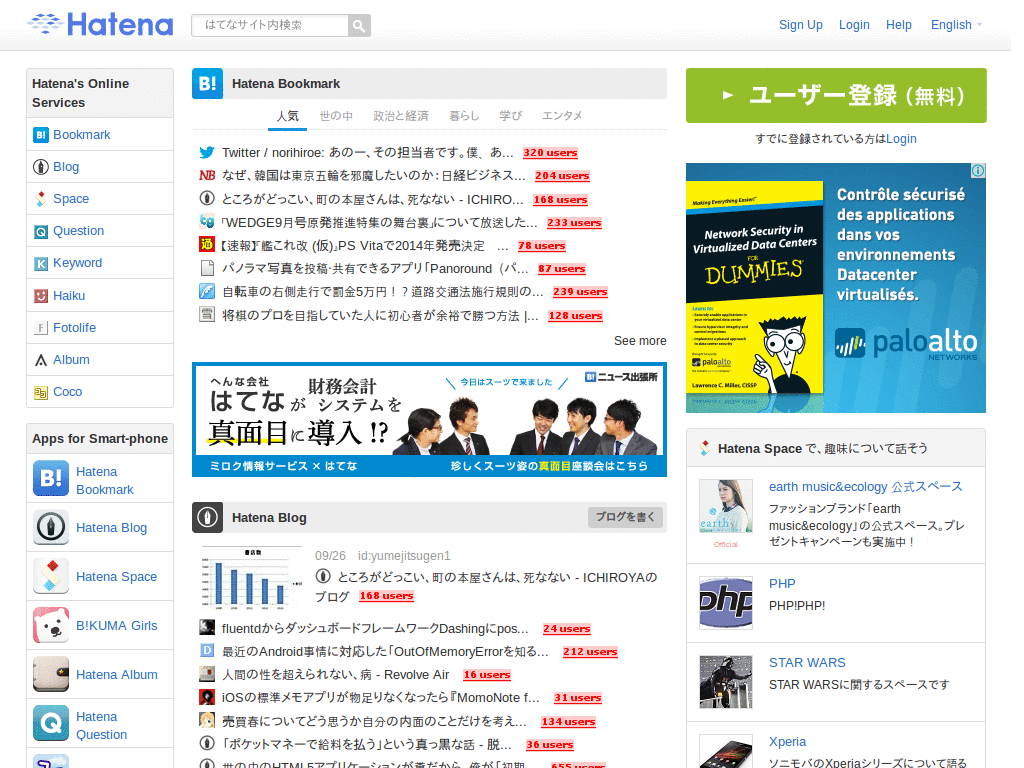
Task: Select the 人気 bookmark tab
Action: (287, 116)
